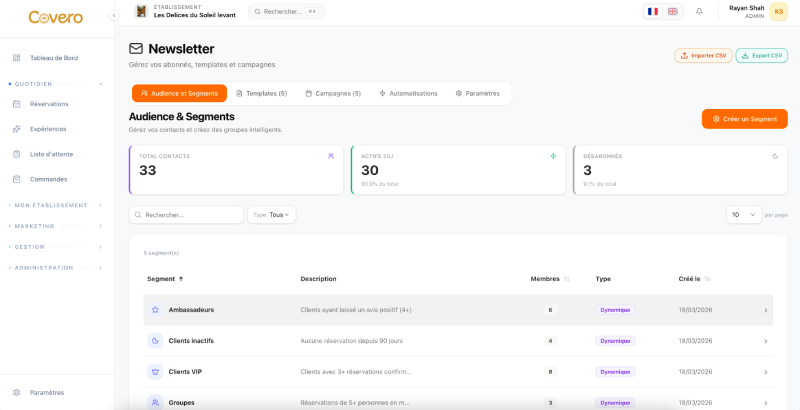Click the notification bell icon

pyautogui.click(x=699, y=11)
